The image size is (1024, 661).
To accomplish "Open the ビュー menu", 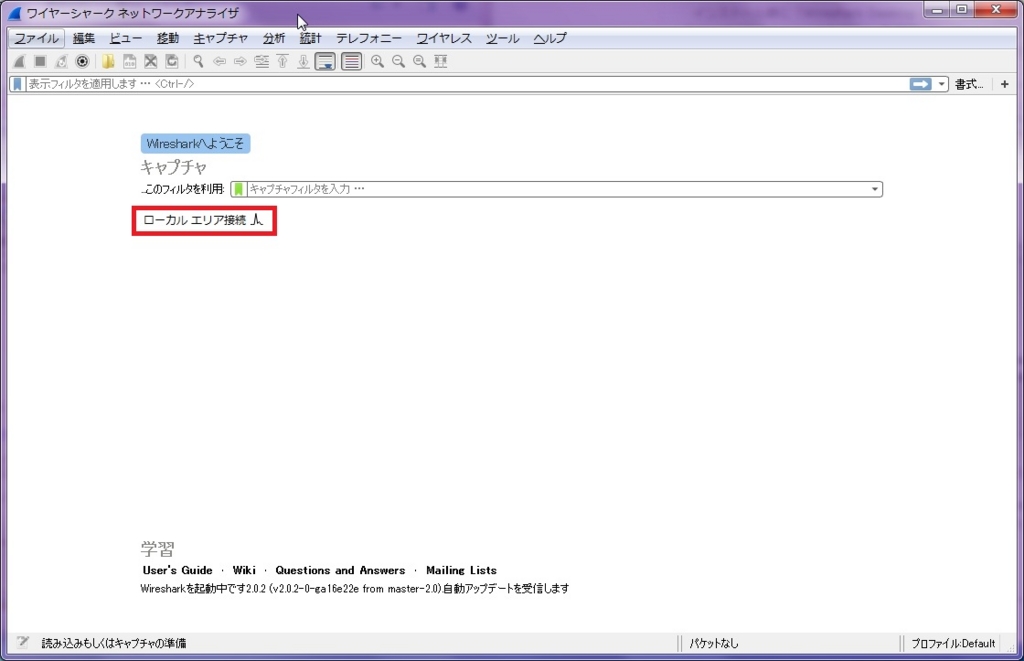I will (125, 38).
